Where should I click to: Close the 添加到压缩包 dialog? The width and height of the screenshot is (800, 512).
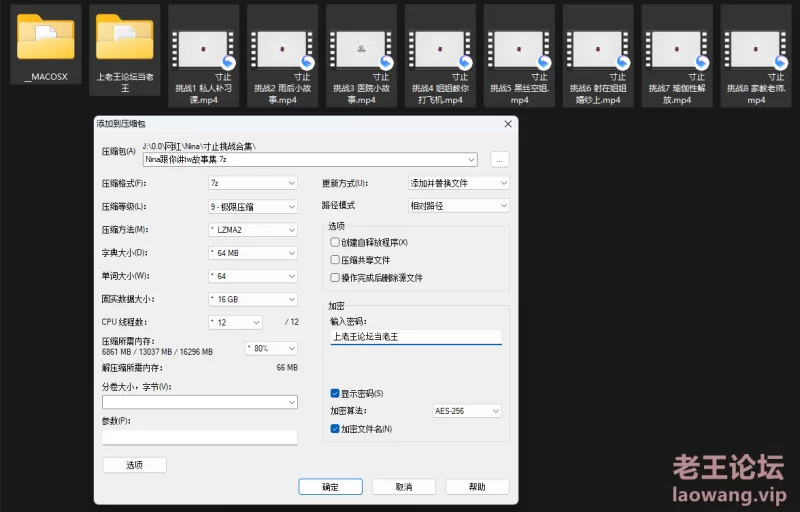pos(508,124)
